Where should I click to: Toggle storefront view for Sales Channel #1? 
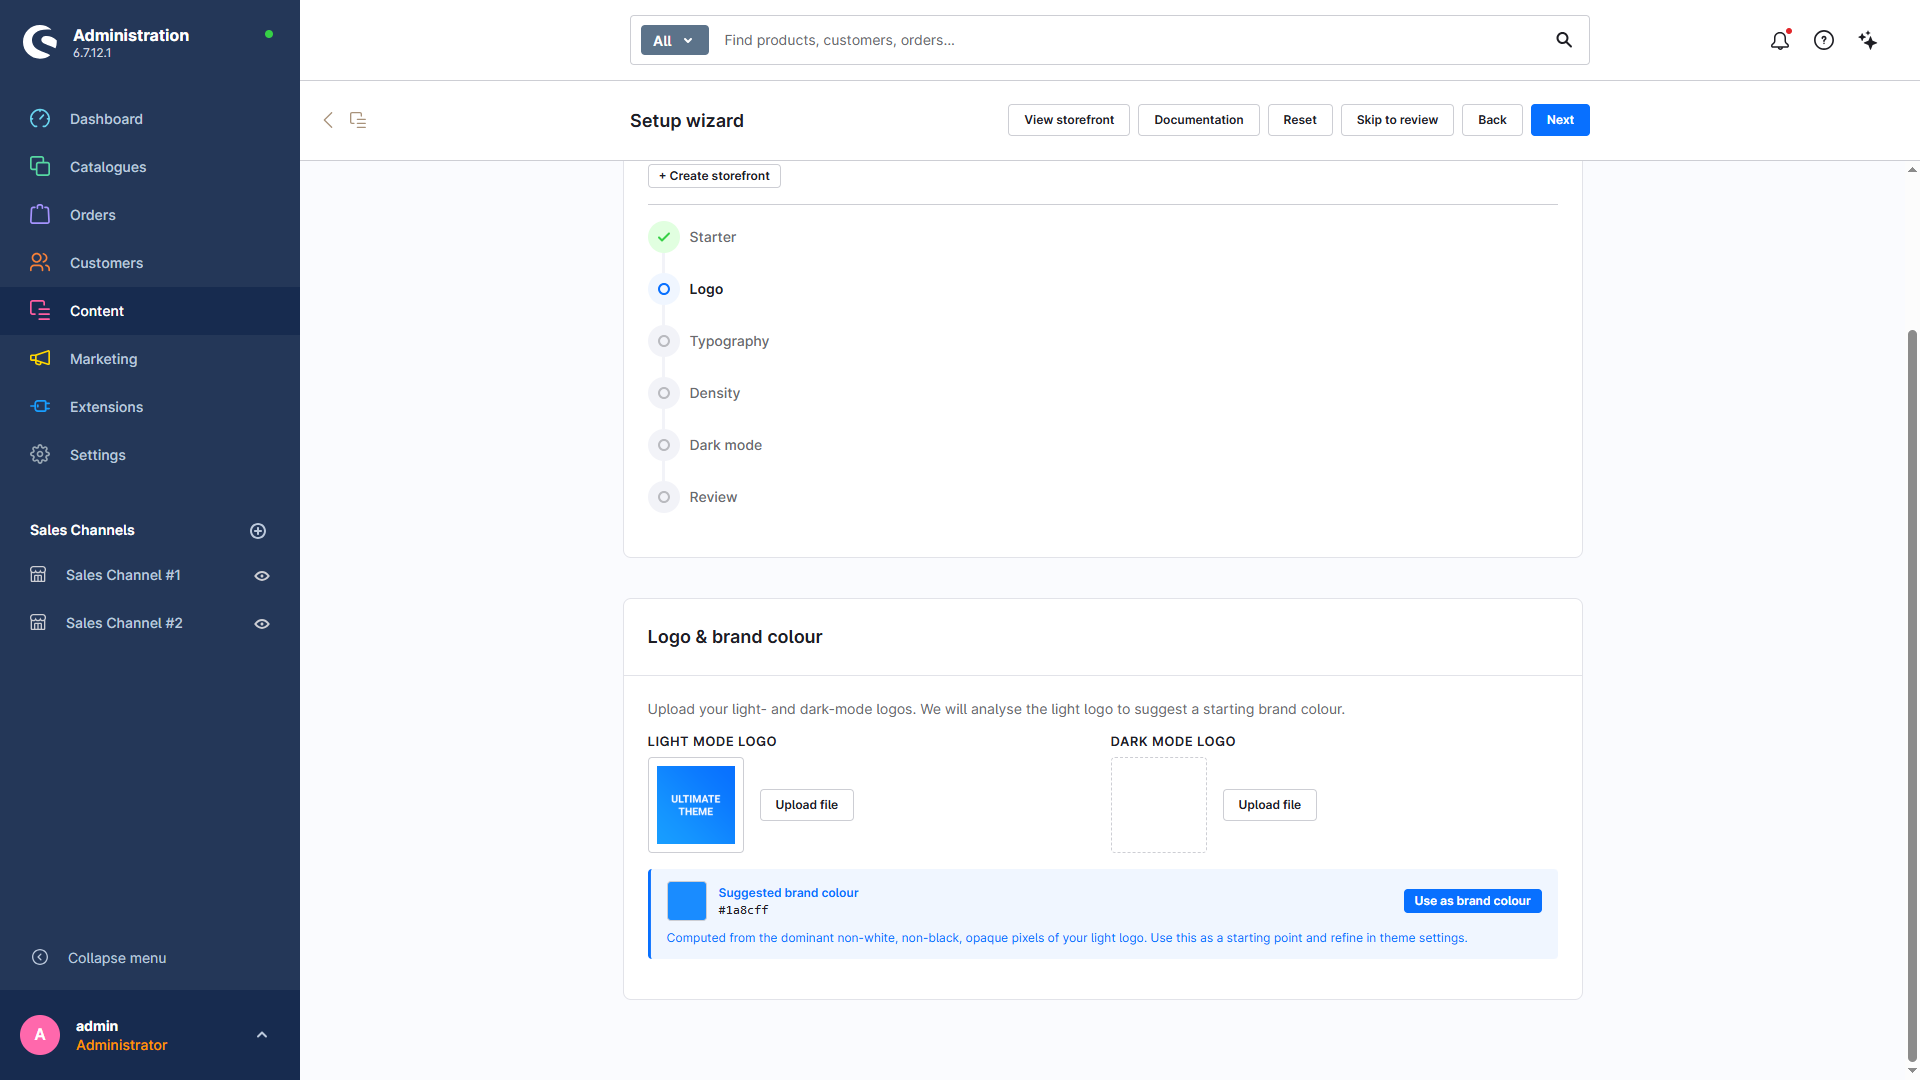click(262, 576)
